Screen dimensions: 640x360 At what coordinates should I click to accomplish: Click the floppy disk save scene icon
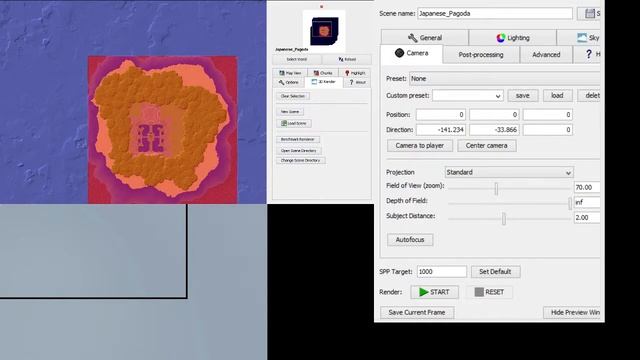589,13
